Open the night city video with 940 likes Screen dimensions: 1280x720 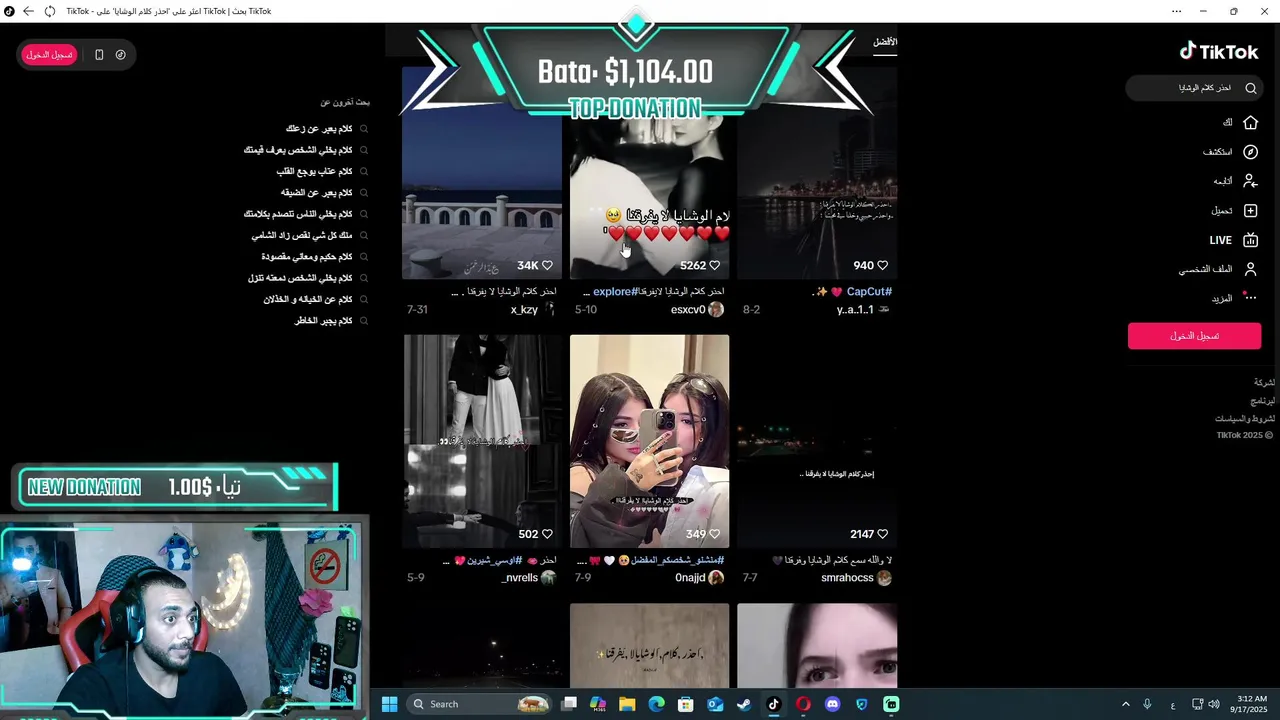(817, 172)
